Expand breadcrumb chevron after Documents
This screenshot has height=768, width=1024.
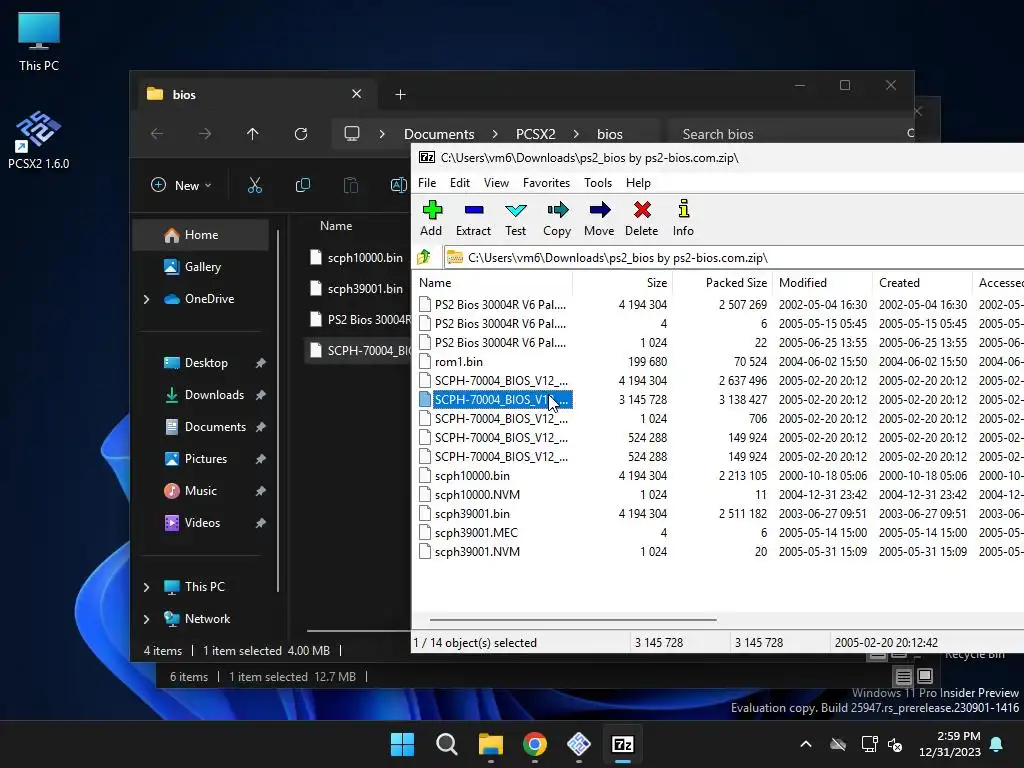pyautogui.click(x=495, y=134)
